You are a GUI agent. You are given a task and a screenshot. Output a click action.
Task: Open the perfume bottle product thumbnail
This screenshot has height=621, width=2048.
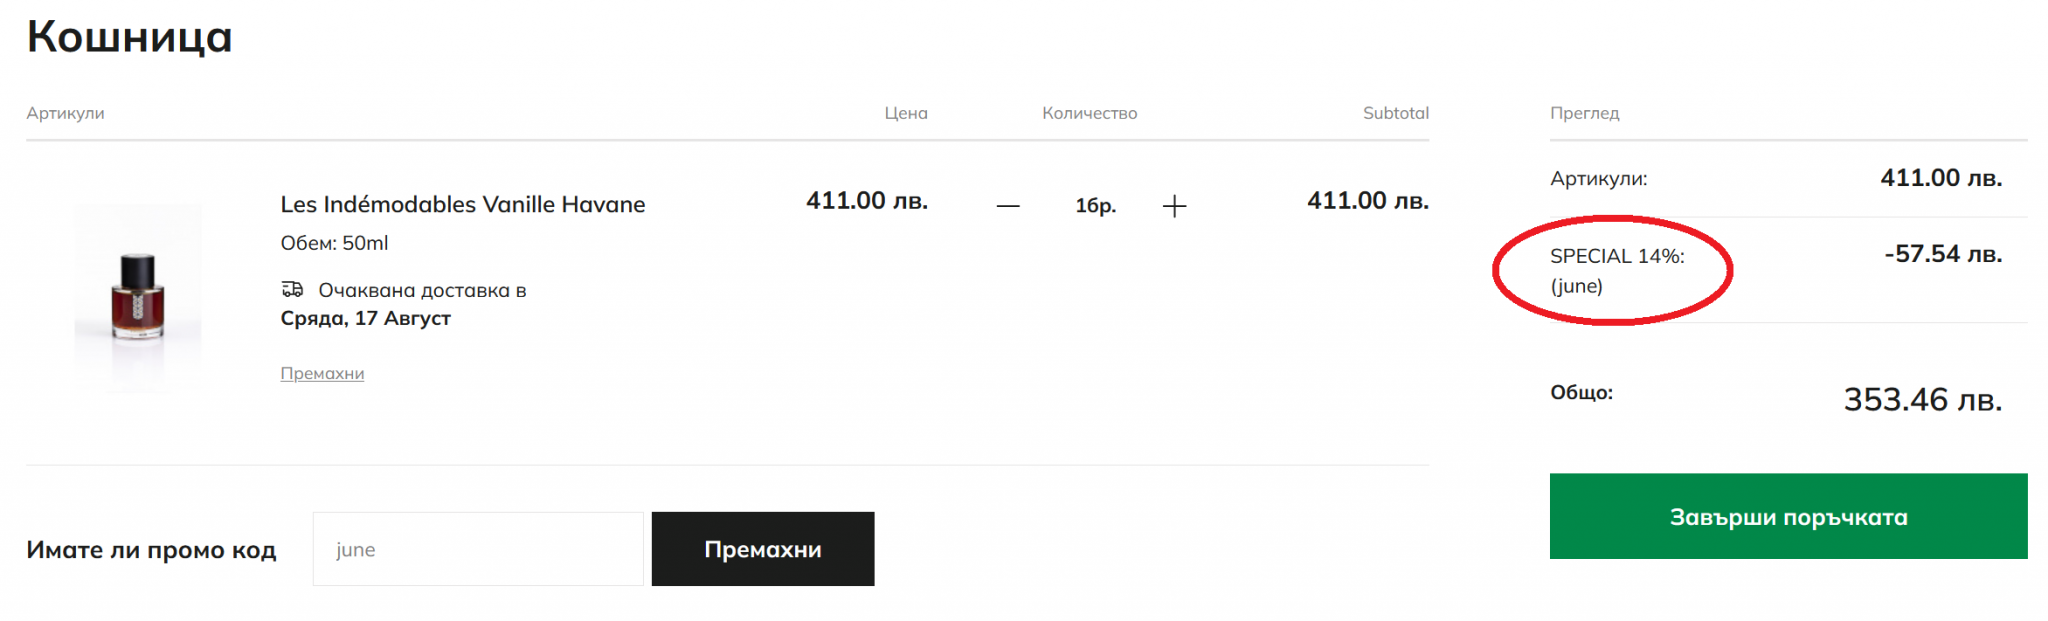tap(138, 296)
